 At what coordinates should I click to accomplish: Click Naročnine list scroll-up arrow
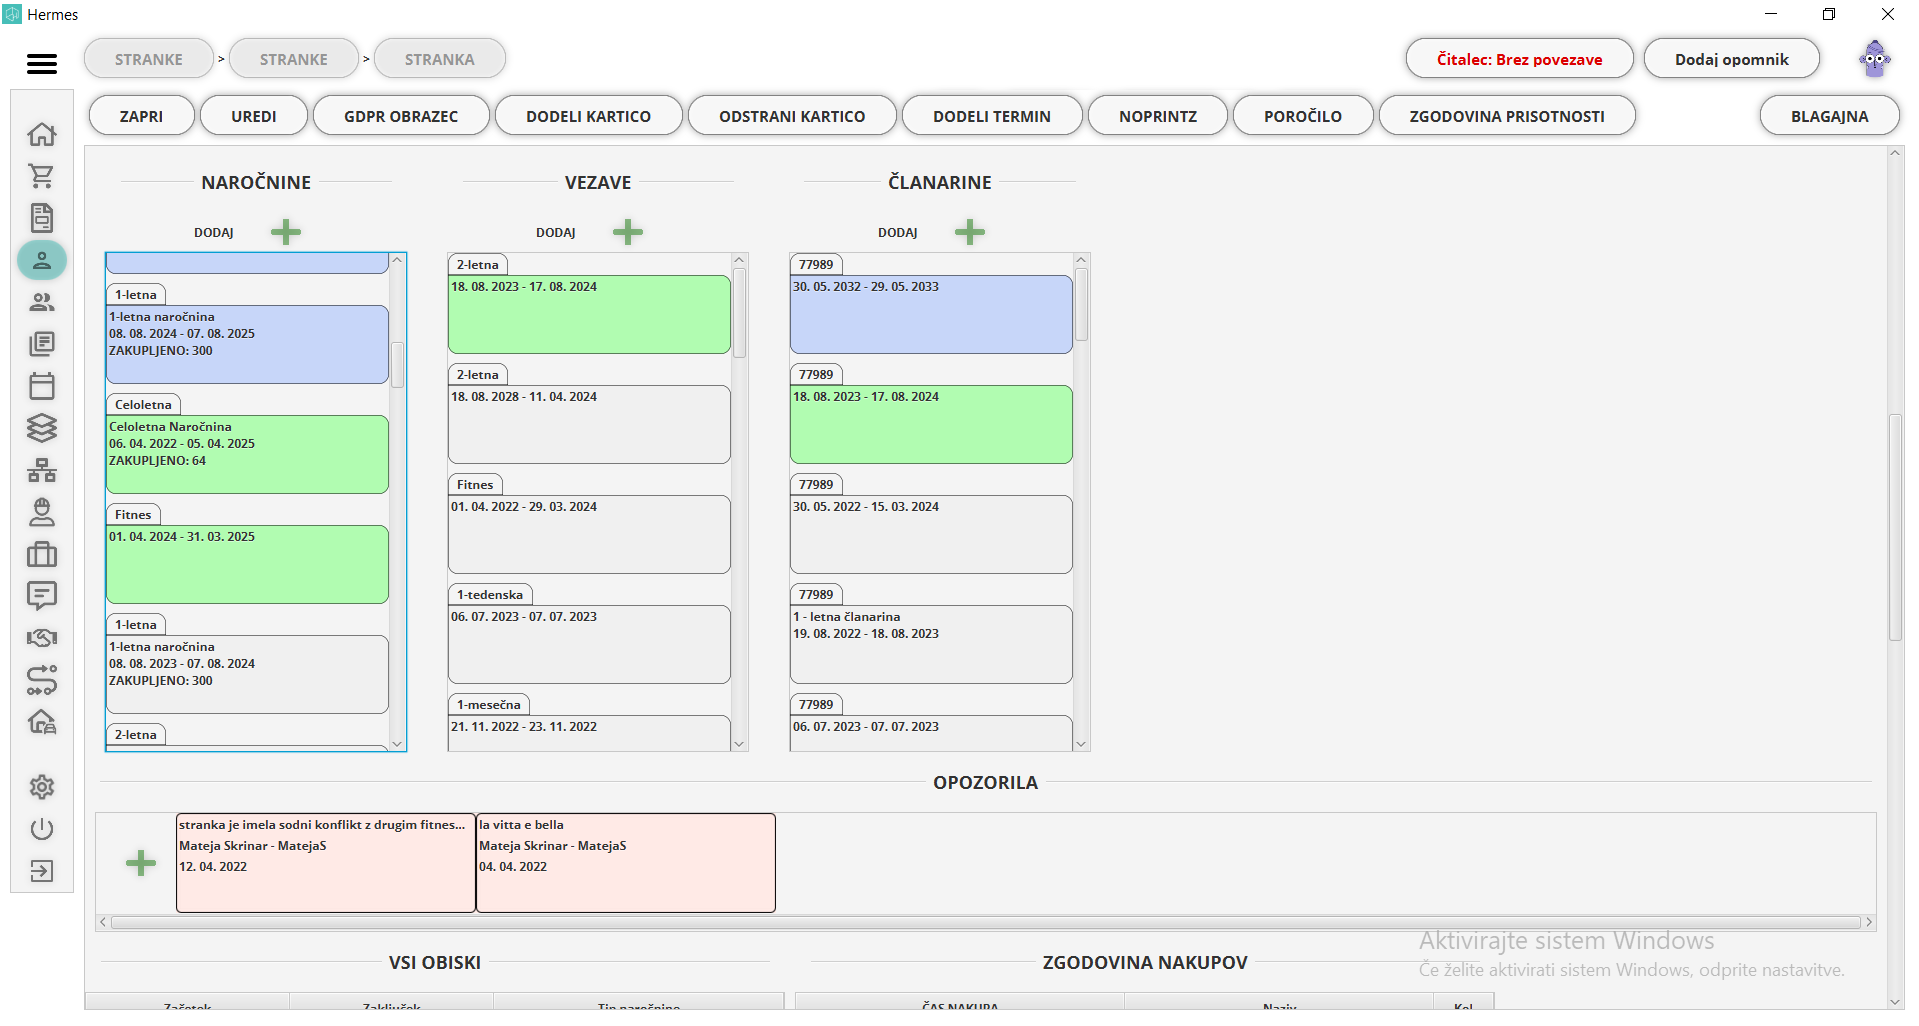(x=397, y=260)
